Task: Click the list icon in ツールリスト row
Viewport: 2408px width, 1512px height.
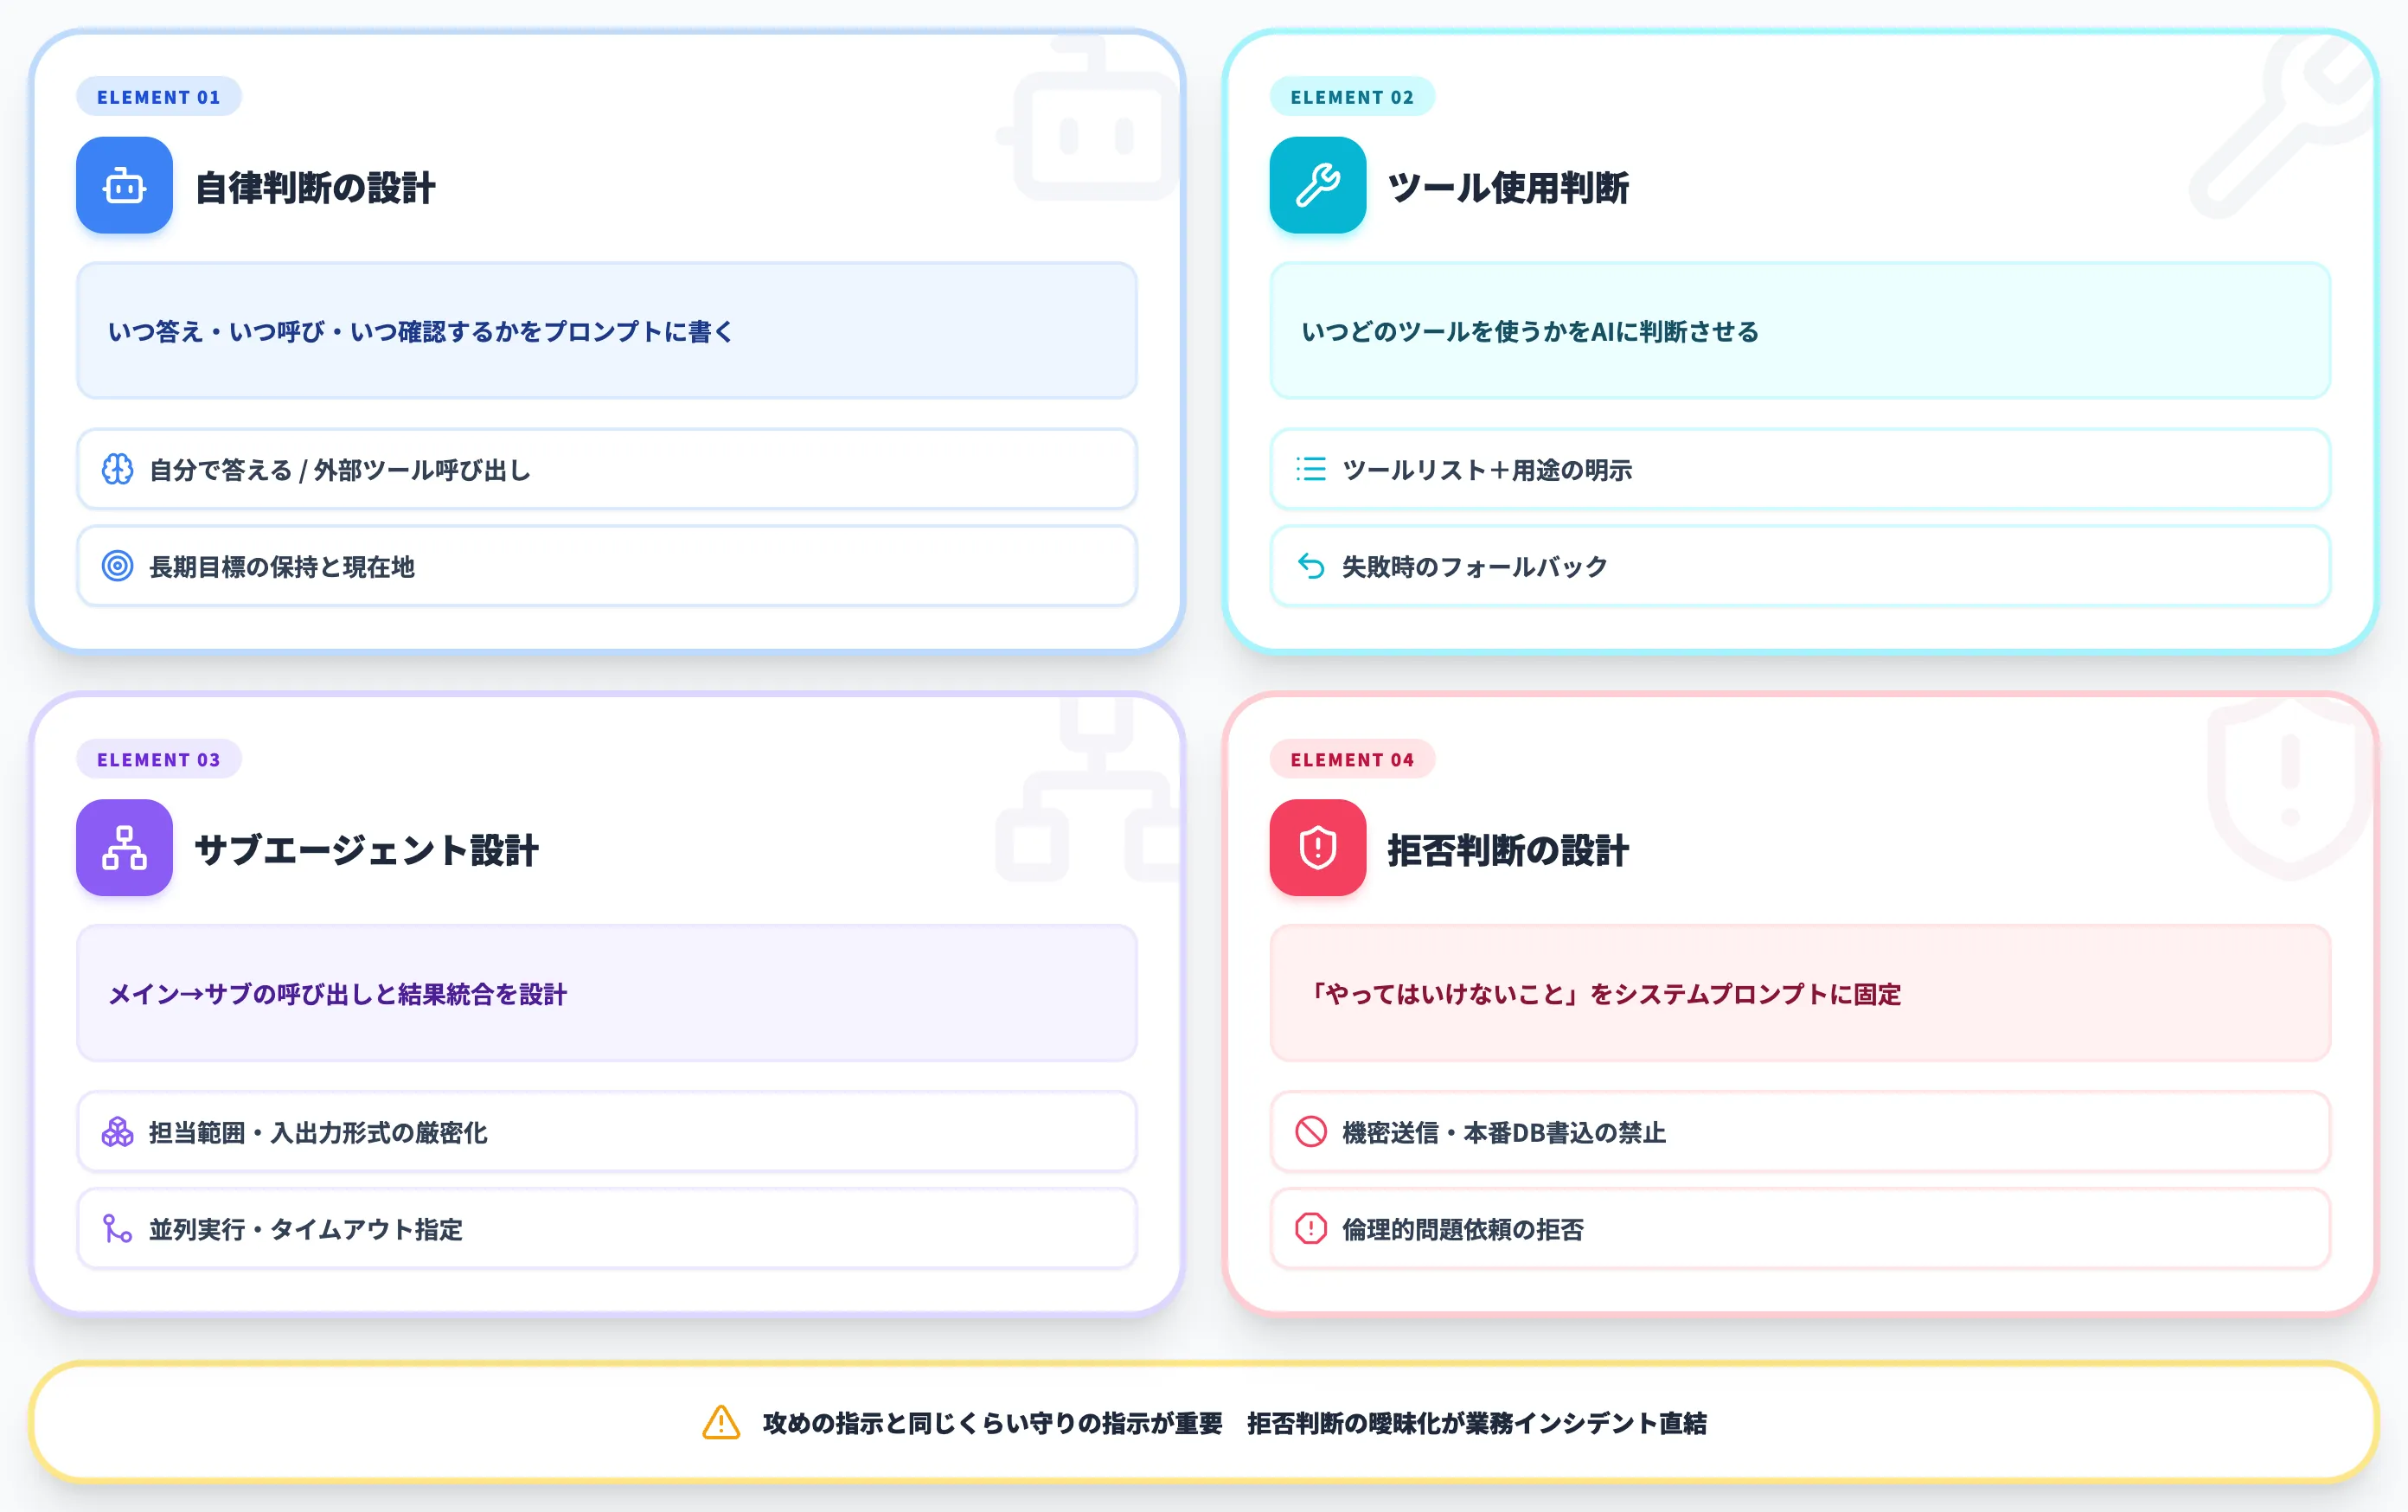Action: pos(1311,469)
